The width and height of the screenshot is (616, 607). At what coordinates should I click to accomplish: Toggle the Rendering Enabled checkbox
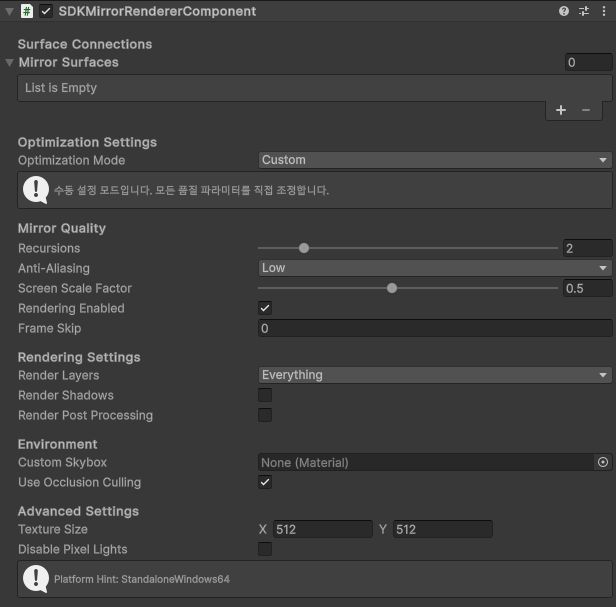265,308
